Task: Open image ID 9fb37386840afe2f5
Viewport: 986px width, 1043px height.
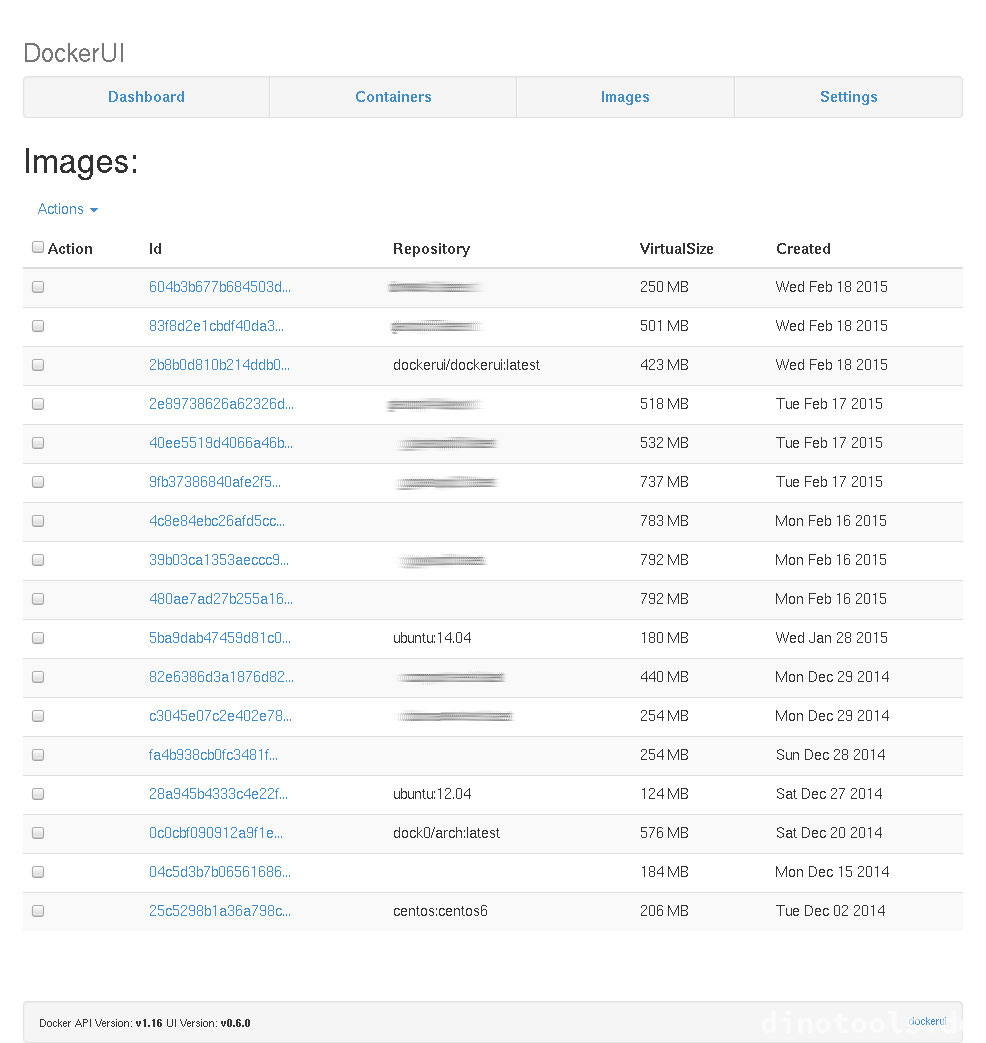Action: [215, 482]
